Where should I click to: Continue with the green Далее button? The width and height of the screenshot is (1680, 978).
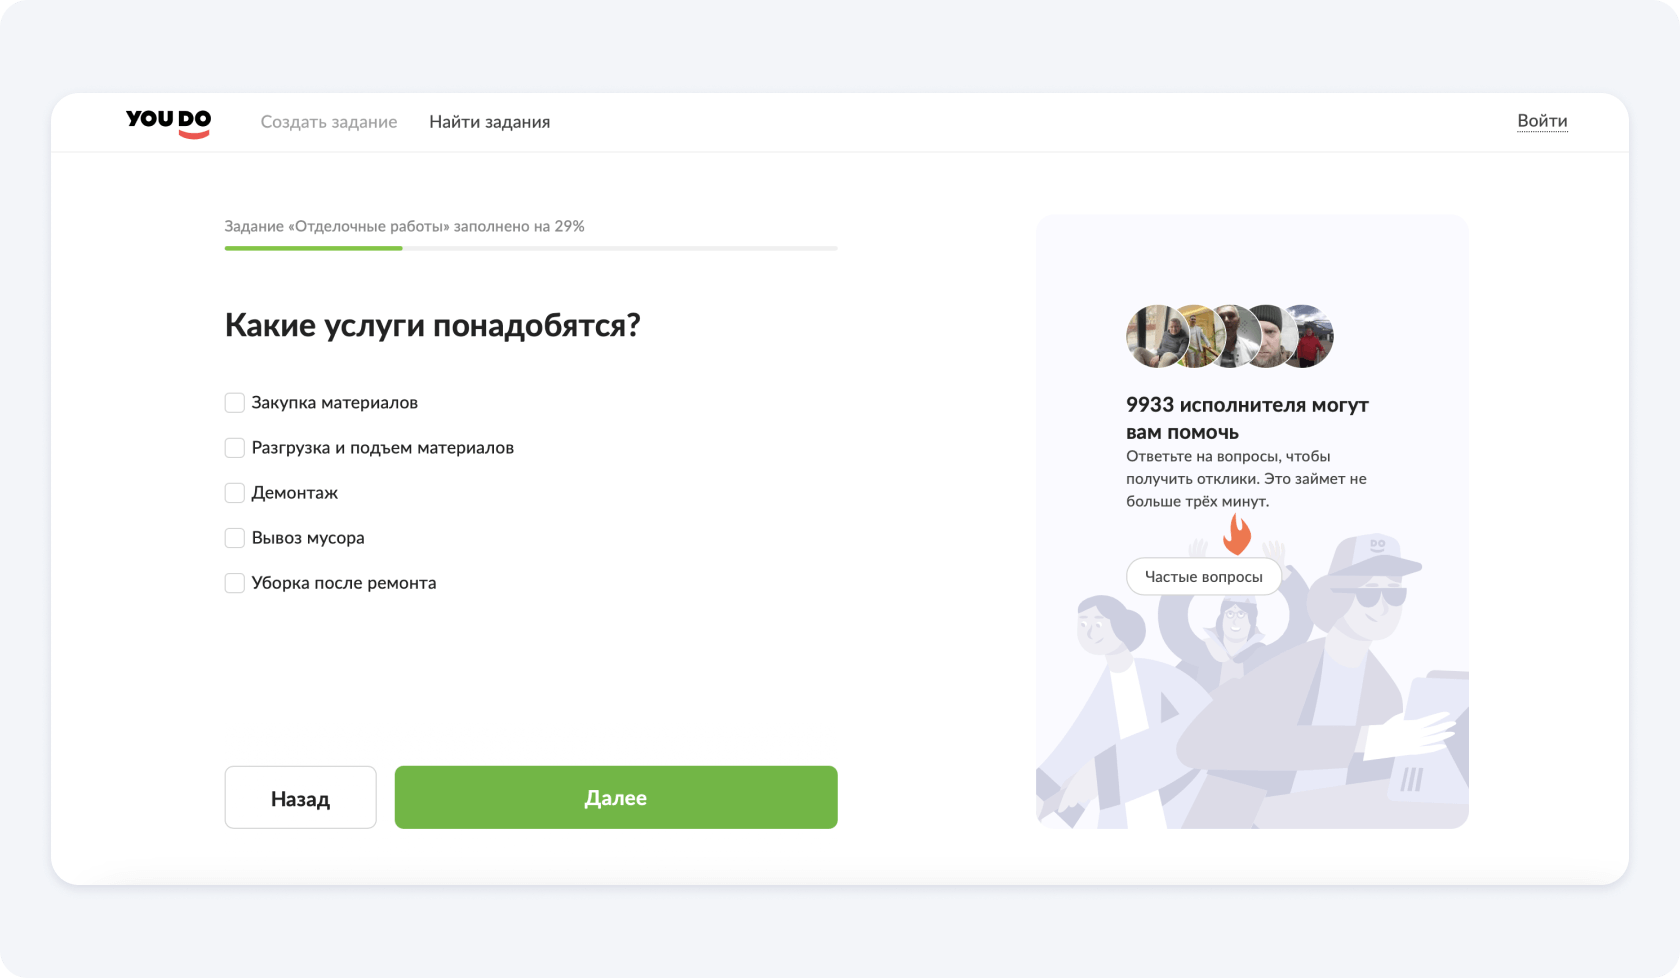coord(616,797)
